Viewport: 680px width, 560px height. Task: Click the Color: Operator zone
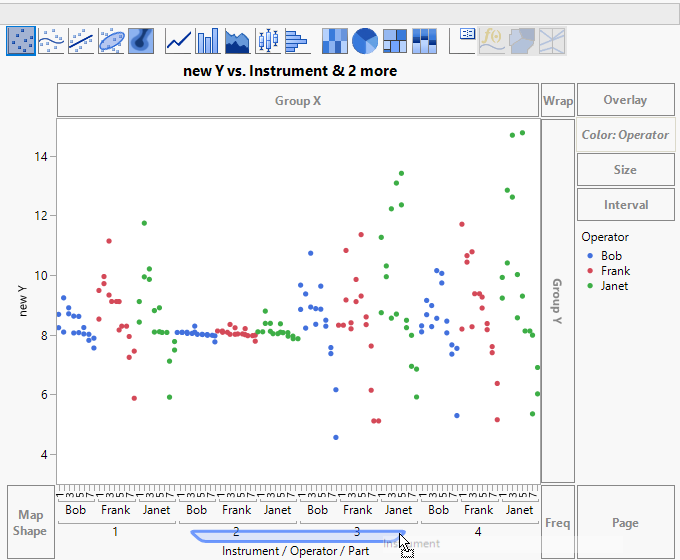coord(625,135)
